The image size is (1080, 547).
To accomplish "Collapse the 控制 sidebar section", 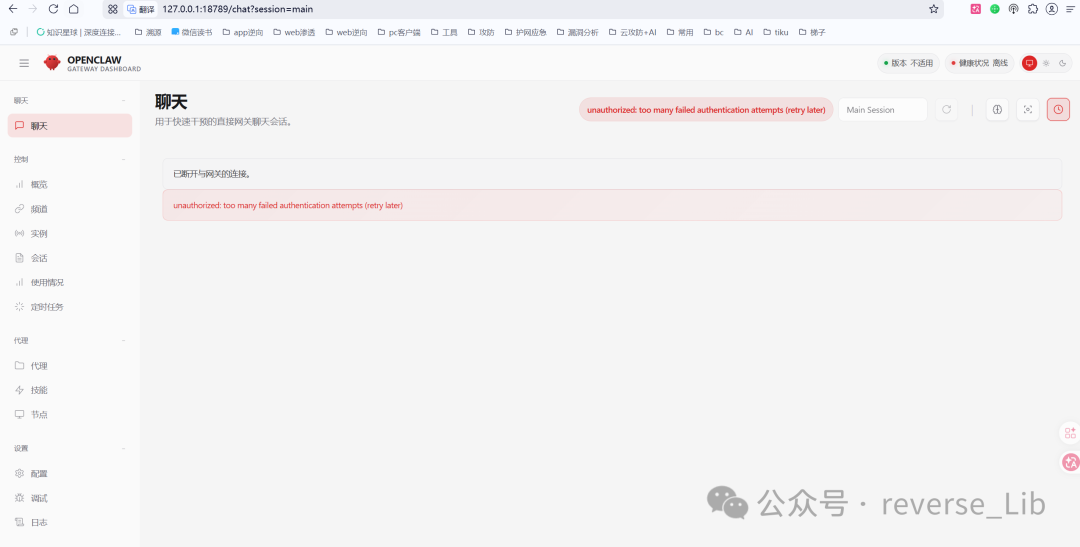I will click(x=70, y=159).
